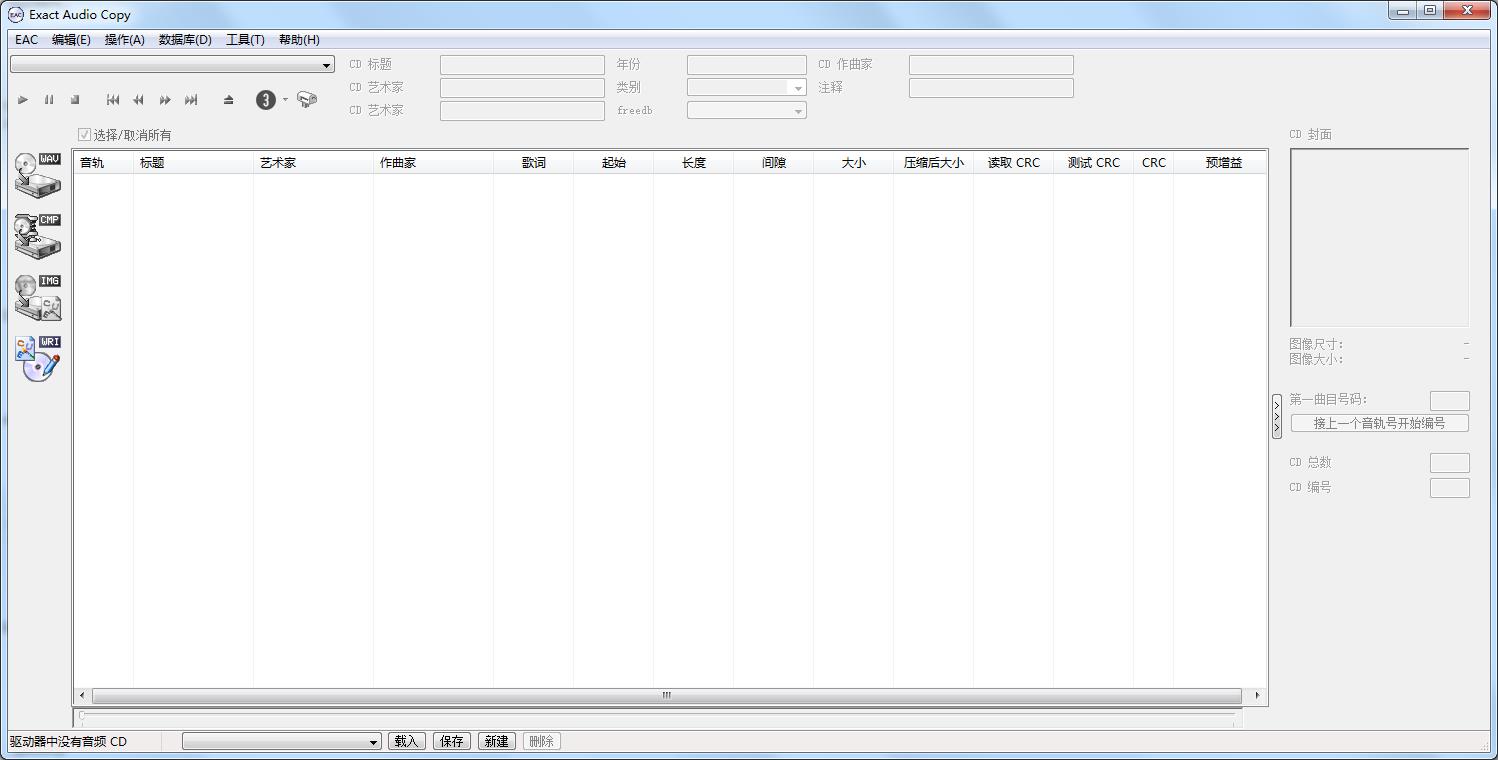
Task: Open the arrow beside the number 3 icon
Action: (x=285, y=100)
